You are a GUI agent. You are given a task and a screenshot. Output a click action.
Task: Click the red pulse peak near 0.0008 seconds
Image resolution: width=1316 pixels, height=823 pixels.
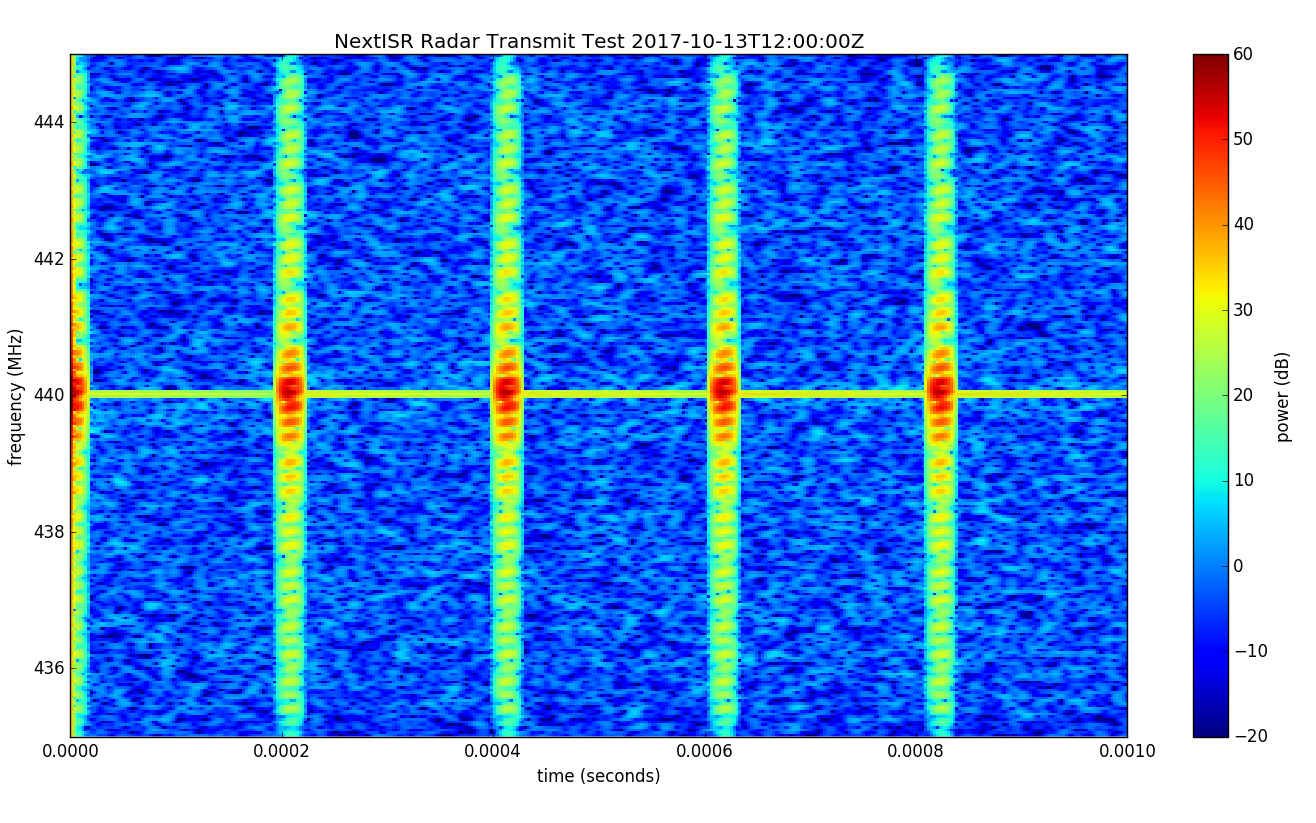coord(940,389)
